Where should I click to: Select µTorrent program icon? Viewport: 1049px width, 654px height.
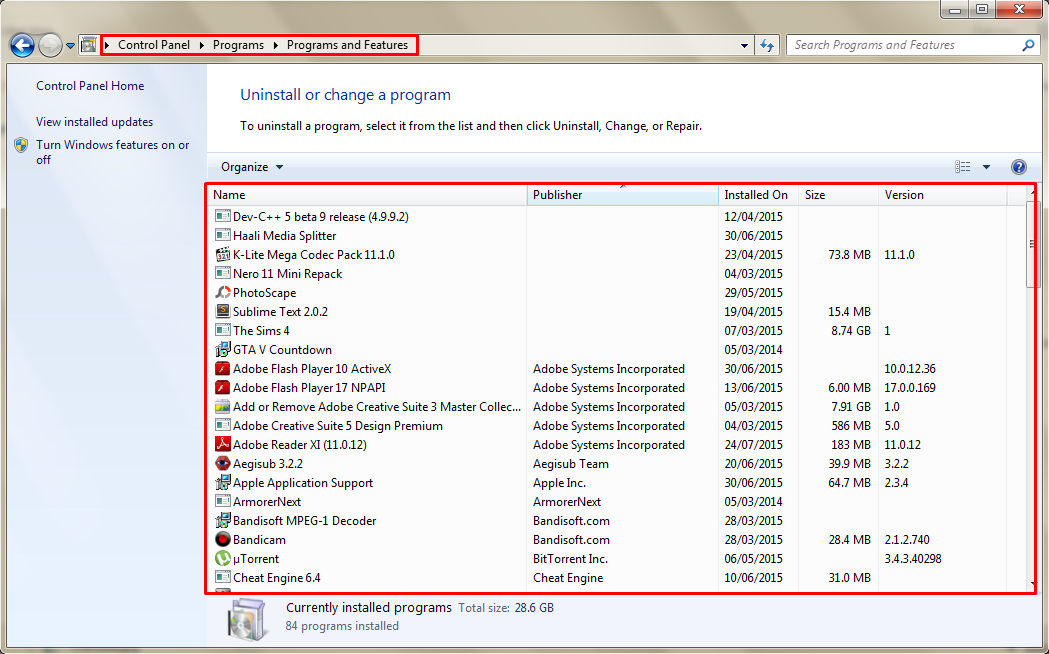point(223,558)
